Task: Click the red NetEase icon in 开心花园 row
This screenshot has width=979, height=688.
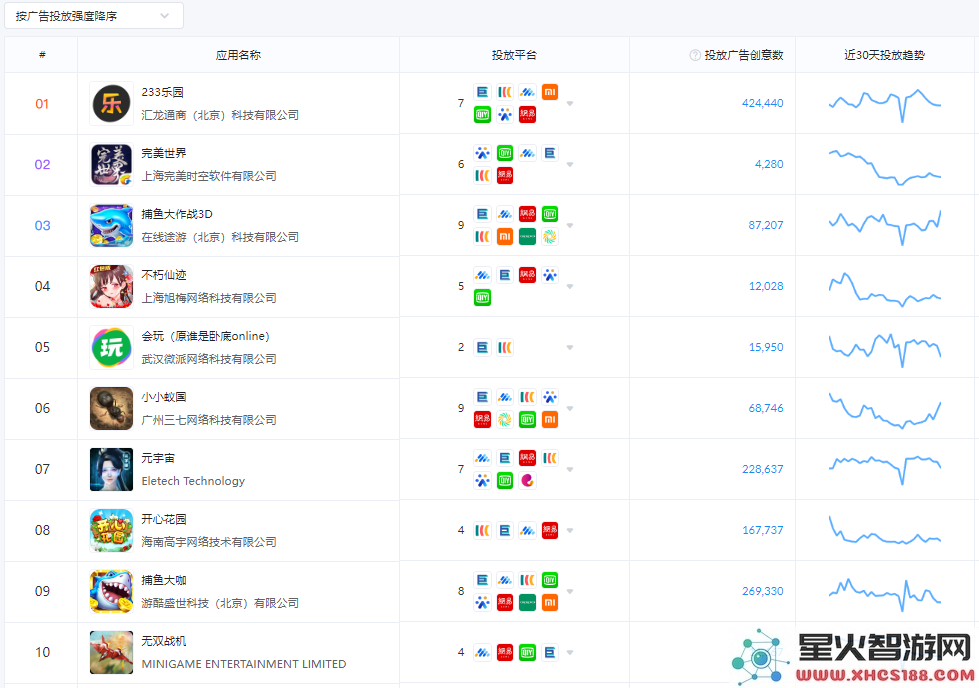Action: [549, 531]
